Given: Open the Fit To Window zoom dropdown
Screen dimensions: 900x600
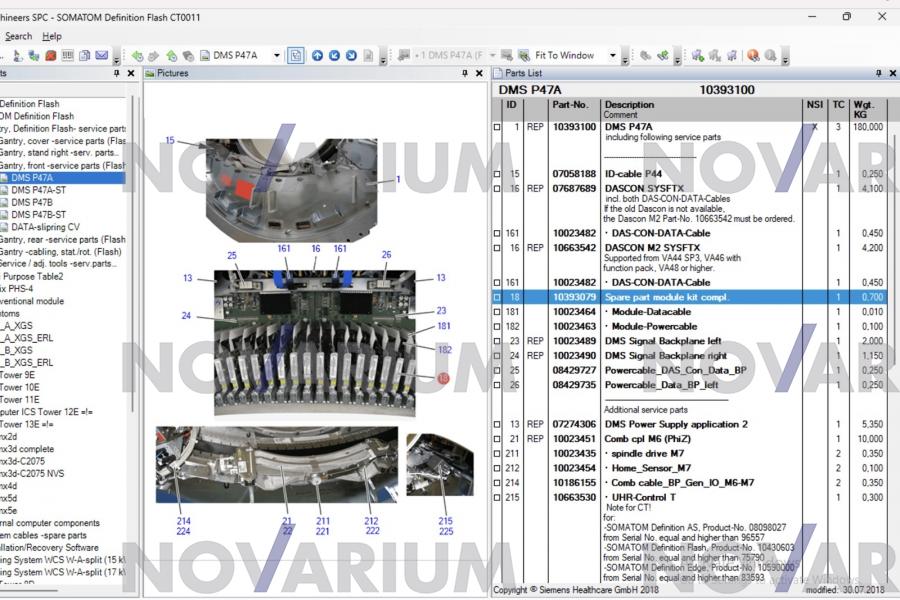Looking at the screenshot, I should point(612,56).
